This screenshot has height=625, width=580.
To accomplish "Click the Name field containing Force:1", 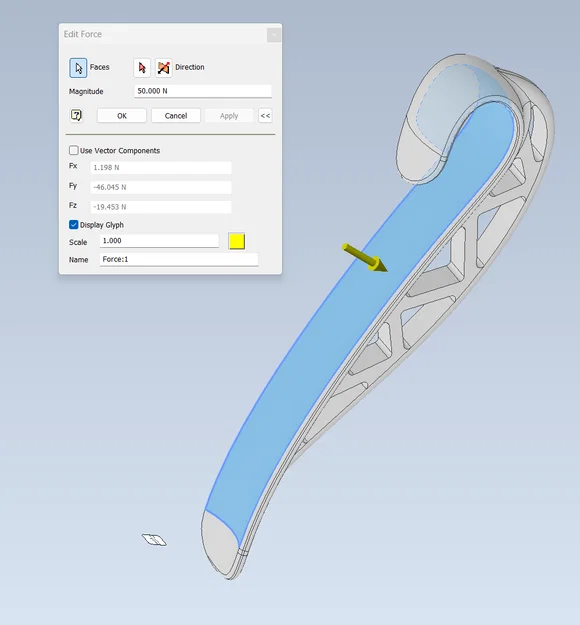I will click(x=179, y=259).
